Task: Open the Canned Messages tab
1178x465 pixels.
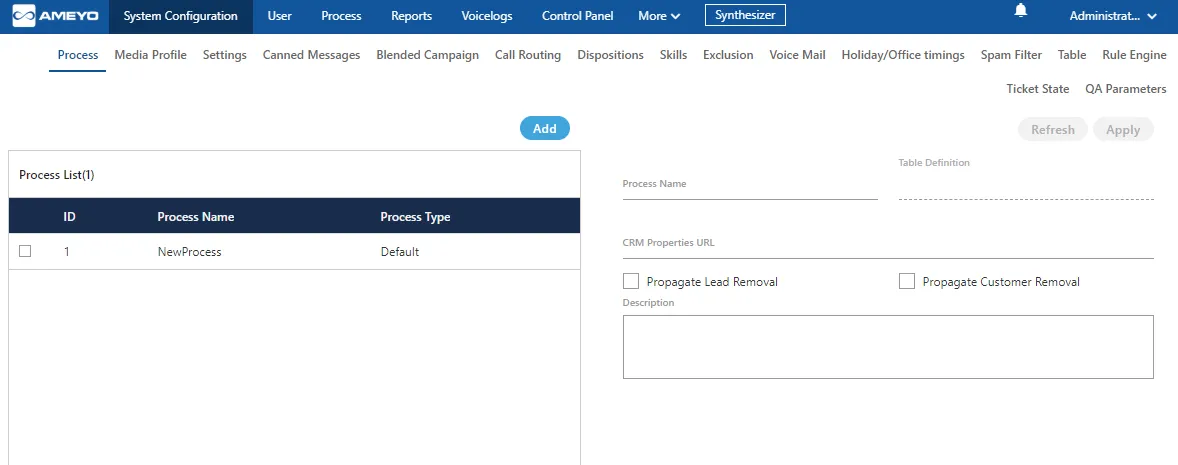Action: 311,55
